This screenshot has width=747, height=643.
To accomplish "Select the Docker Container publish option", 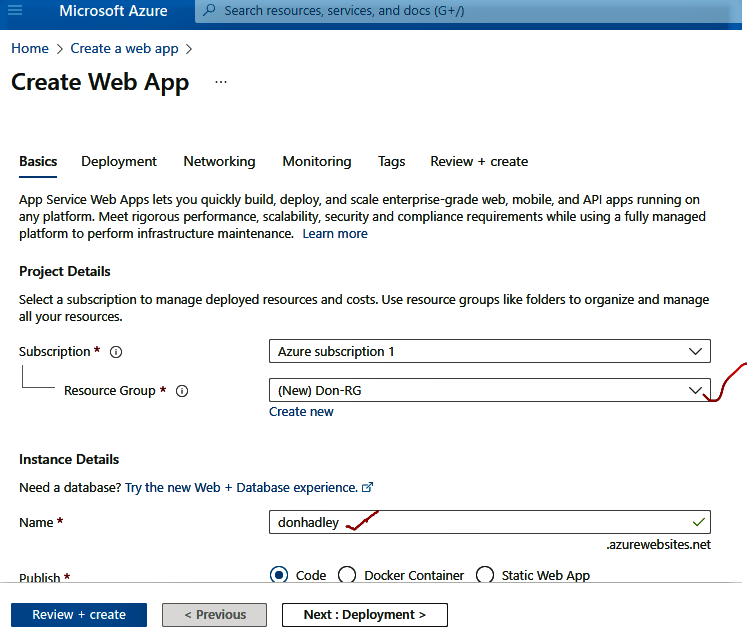I will point(347,575).
